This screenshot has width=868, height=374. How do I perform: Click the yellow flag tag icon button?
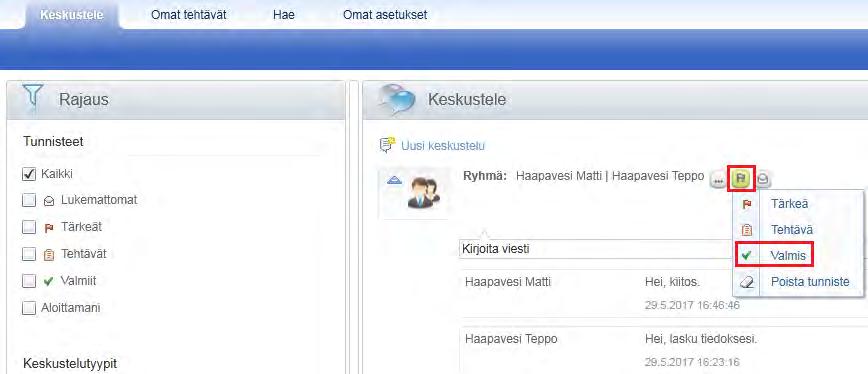click(741, 178)
